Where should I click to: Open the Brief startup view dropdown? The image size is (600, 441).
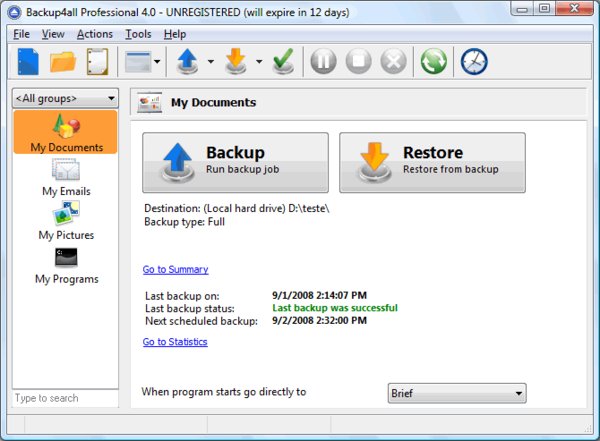point(457,393)
